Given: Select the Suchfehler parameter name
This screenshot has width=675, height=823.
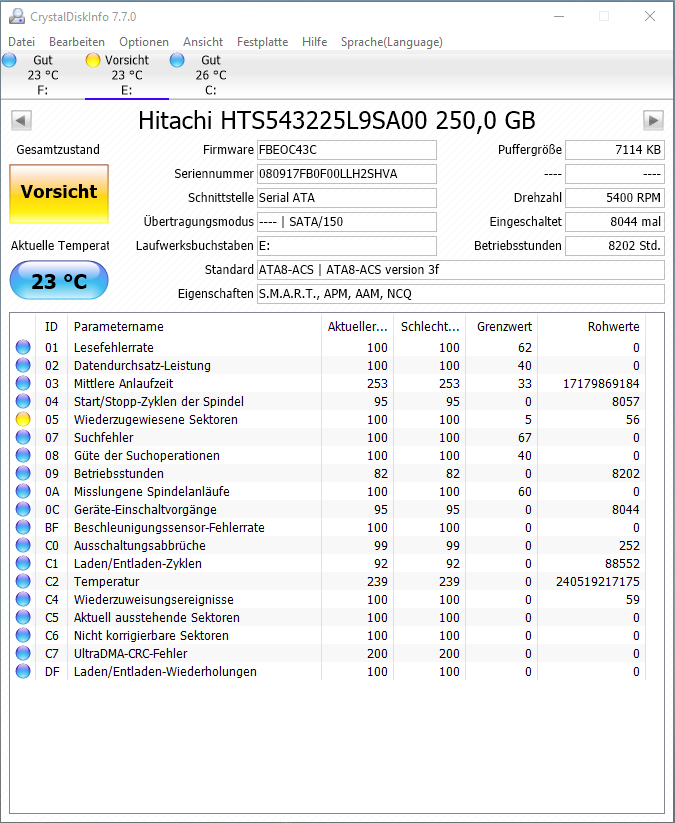Looking at the screenshot, I should 104,437.
